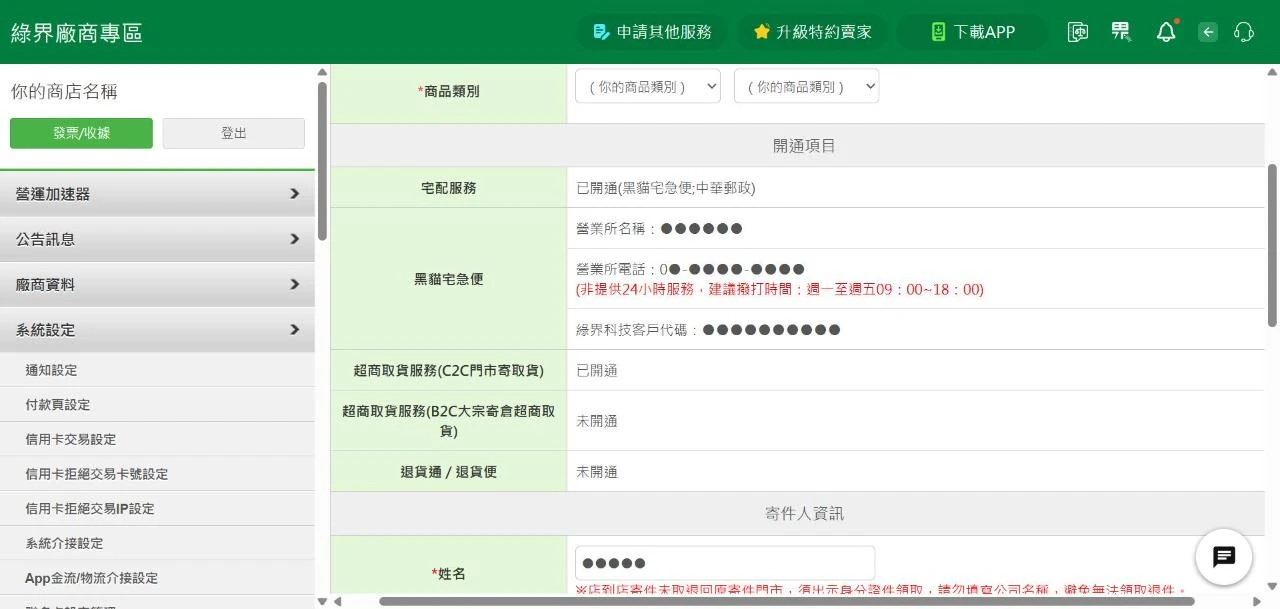
Task: Click the 界 logo icon in header
Action: click(x=1121, y=32)
